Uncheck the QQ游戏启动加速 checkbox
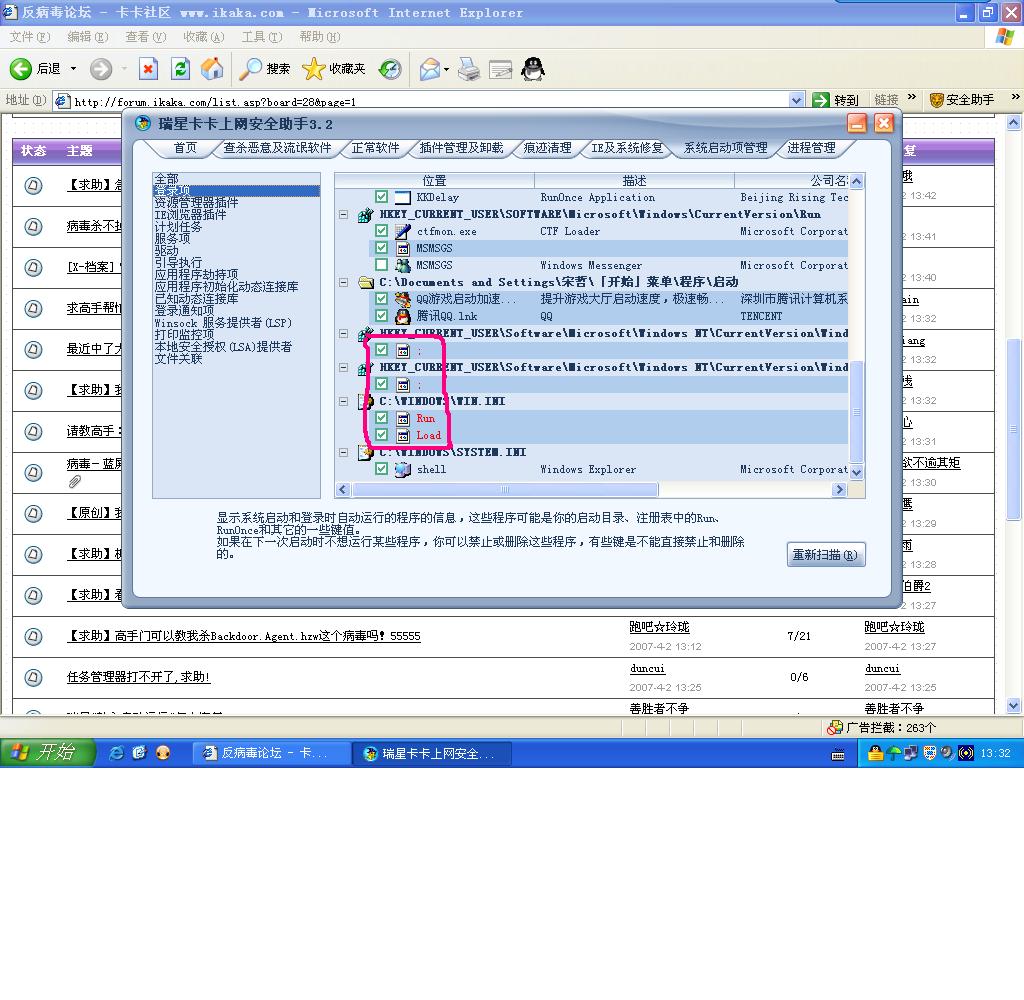 [x=381, y=298]
